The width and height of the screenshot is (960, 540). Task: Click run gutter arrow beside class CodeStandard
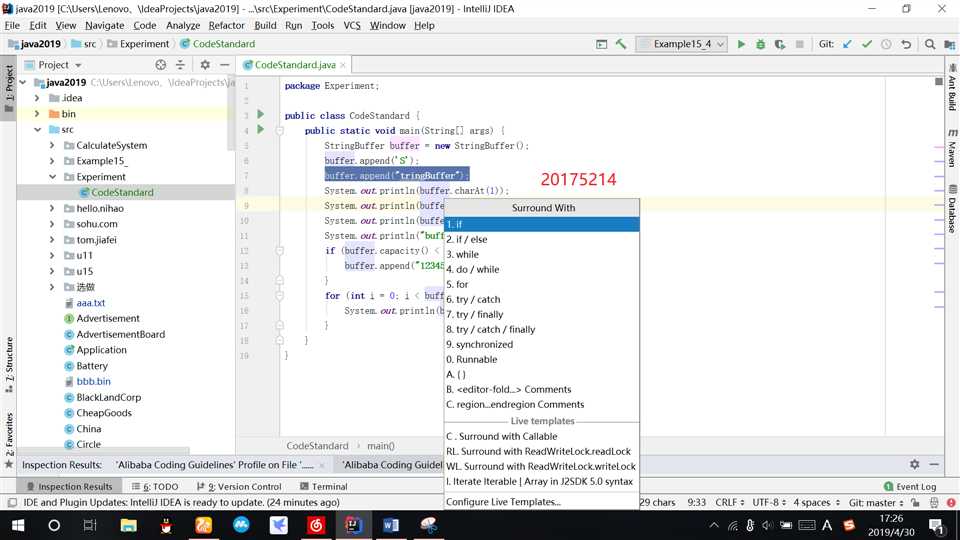point(261,114)
